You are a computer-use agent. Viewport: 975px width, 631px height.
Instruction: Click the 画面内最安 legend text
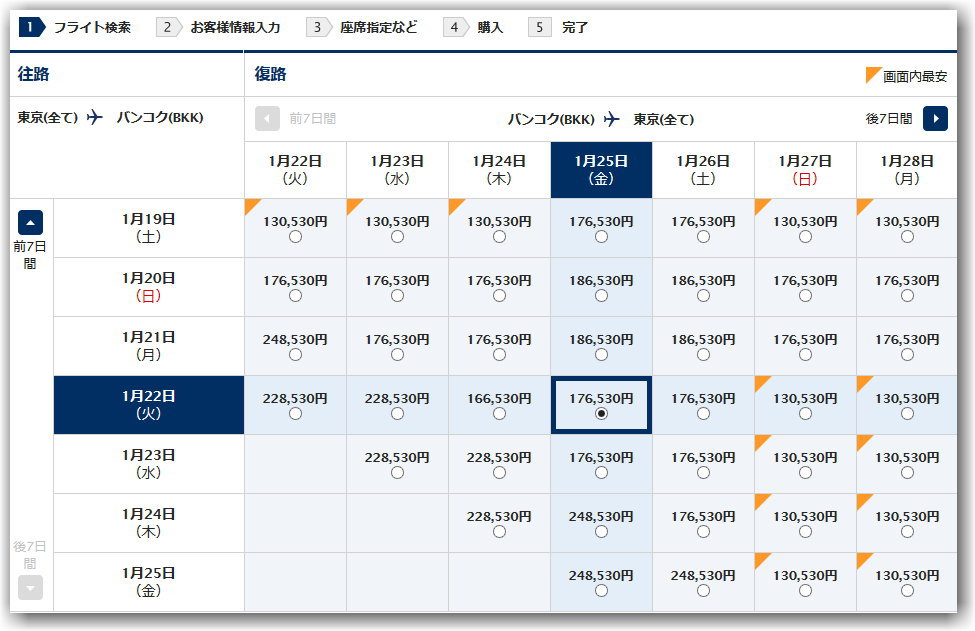915,76
